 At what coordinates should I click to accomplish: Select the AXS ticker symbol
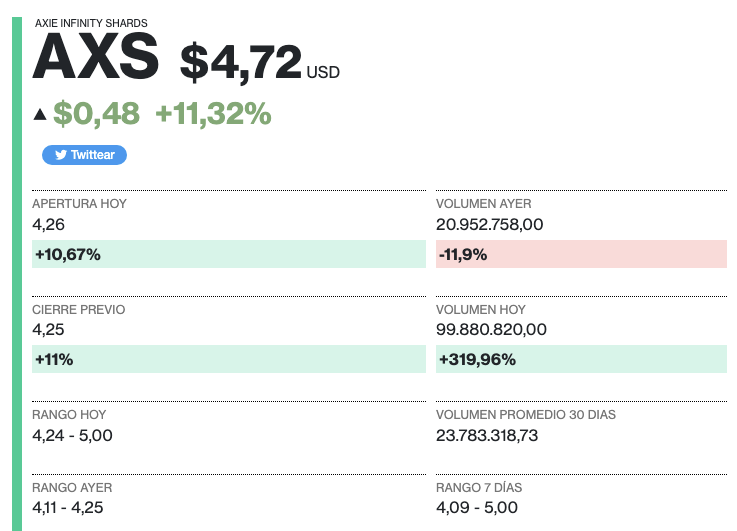[95, 57]
